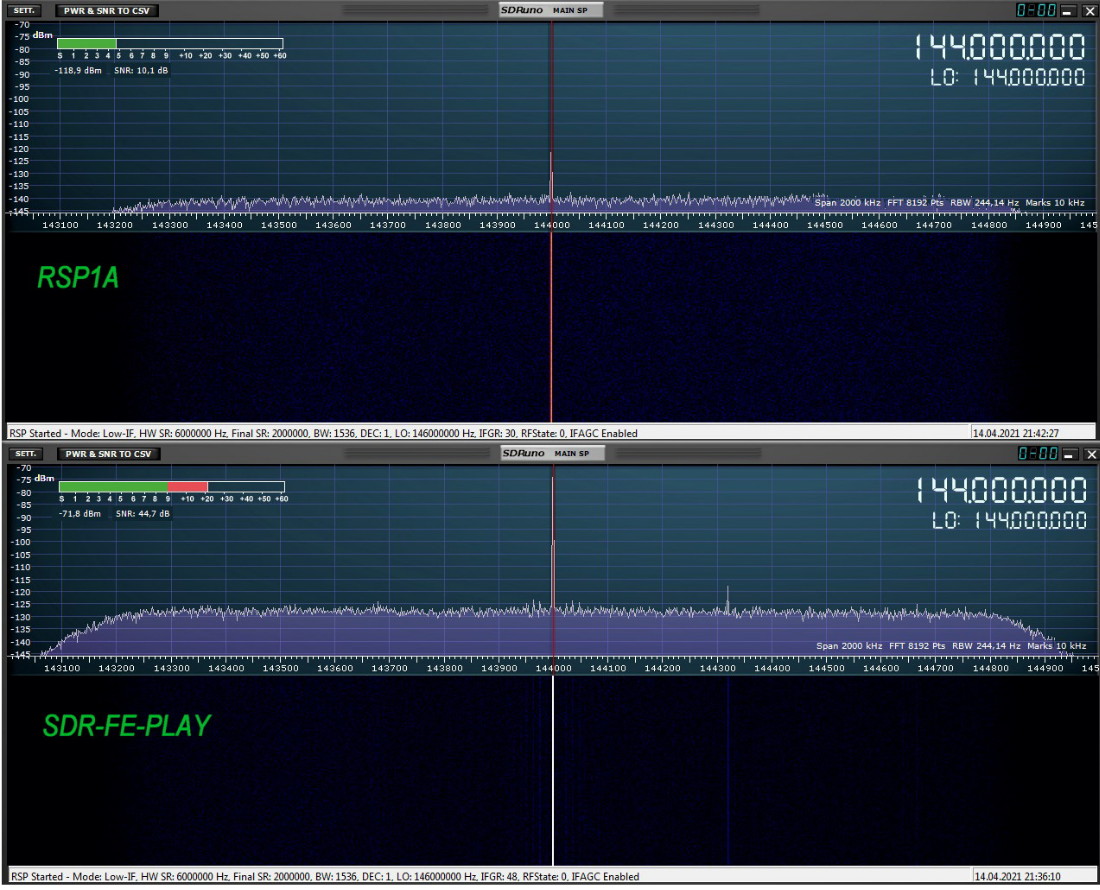The width and height of the screenshot is (1100, 890).
Task: Click PWR & SNR TO CSV in upper window
Action: (107, 11)
